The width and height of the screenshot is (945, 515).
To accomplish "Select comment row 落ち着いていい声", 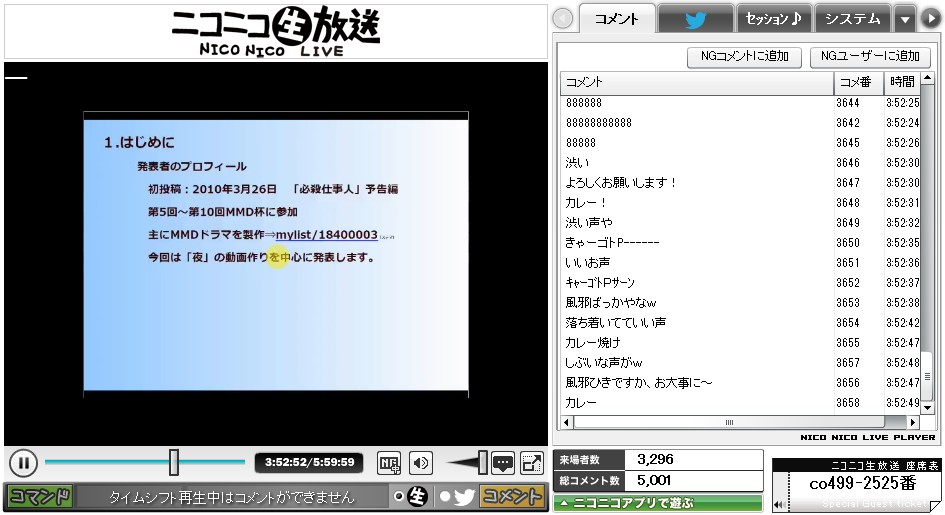I will [740, 322].
